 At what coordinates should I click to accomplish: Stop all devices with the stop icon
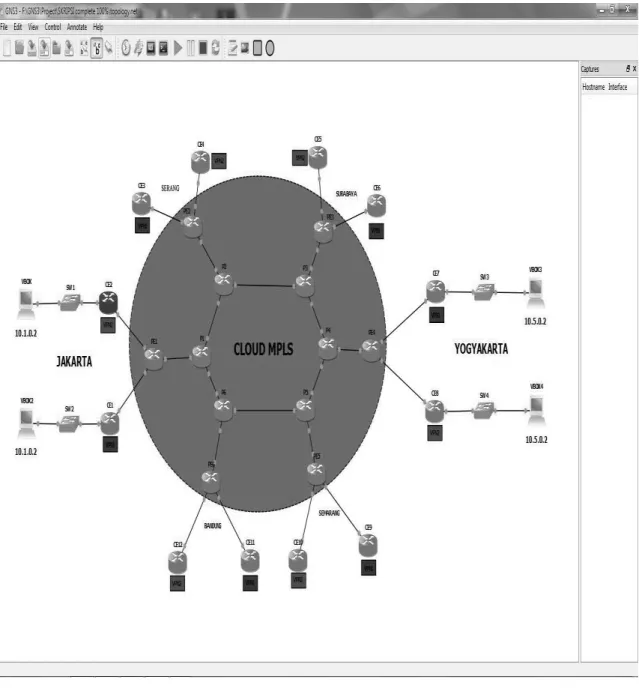point(203,48)
